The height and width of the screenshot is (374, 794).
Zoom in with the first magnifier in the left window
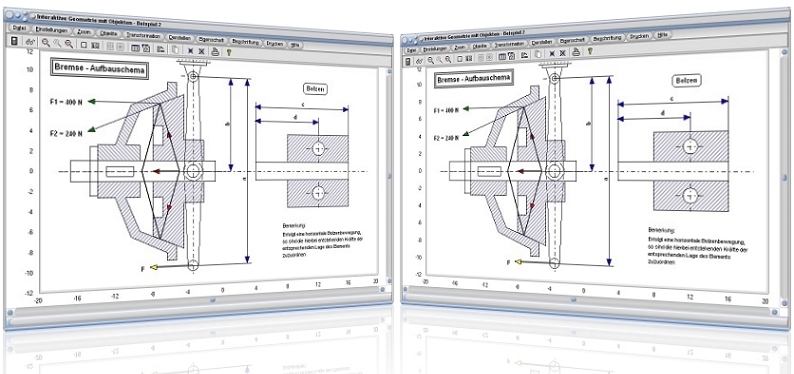(x=46, y=43)
